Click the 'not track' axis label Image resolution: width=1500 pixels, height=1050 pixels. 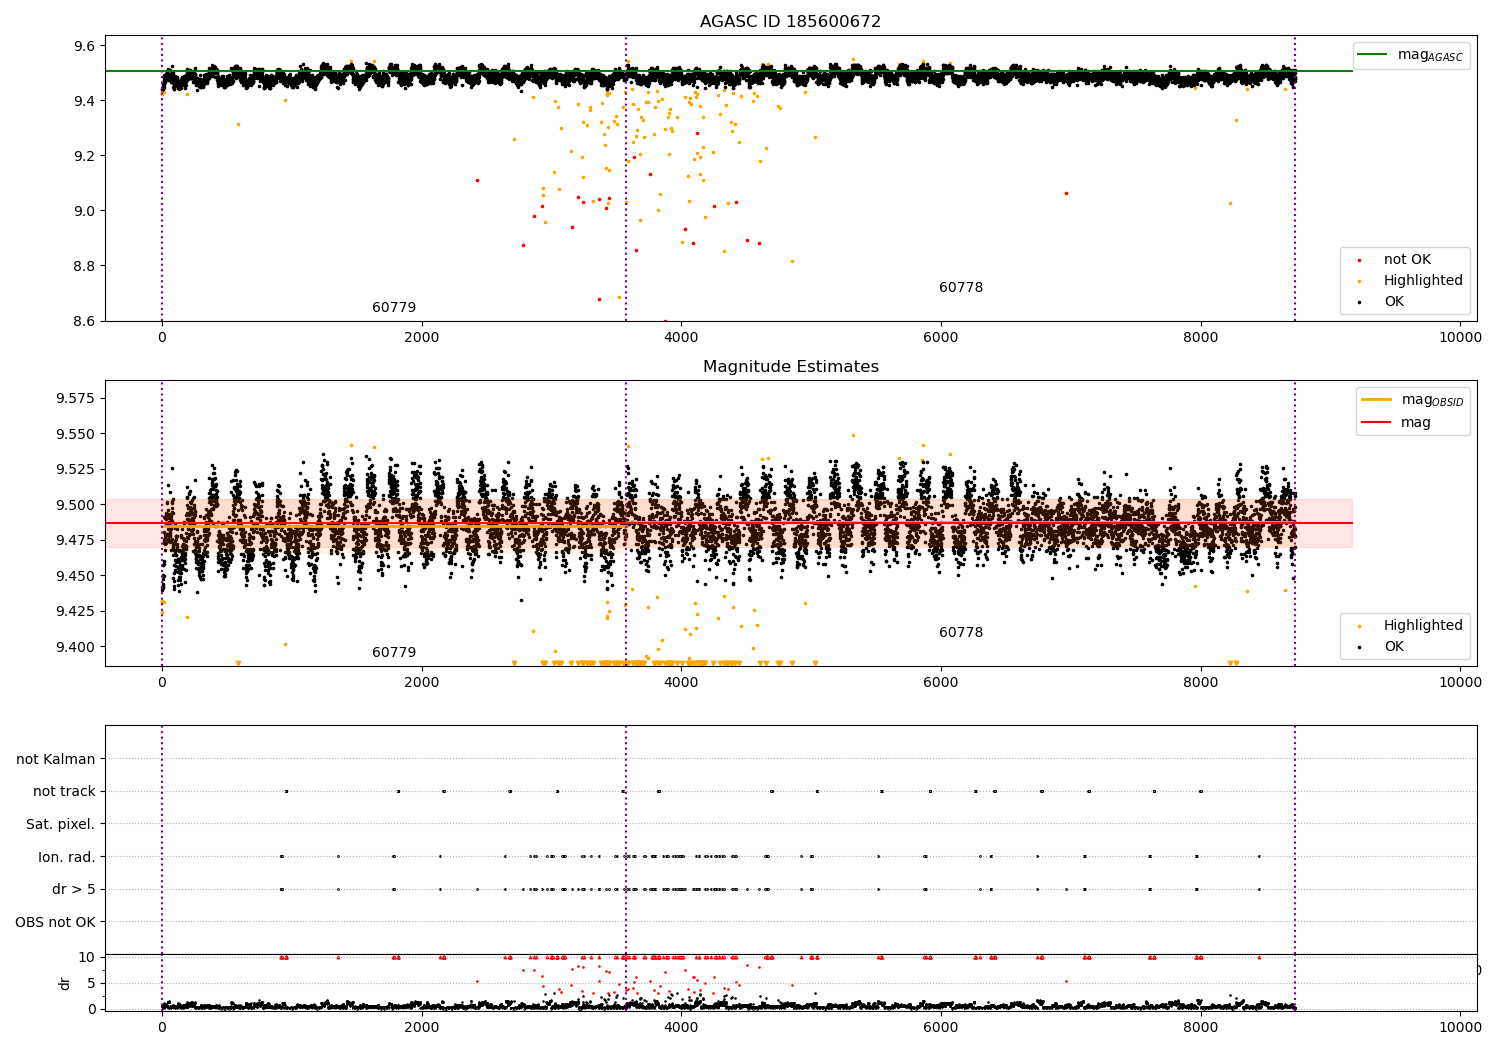click(x=64, y=792)
